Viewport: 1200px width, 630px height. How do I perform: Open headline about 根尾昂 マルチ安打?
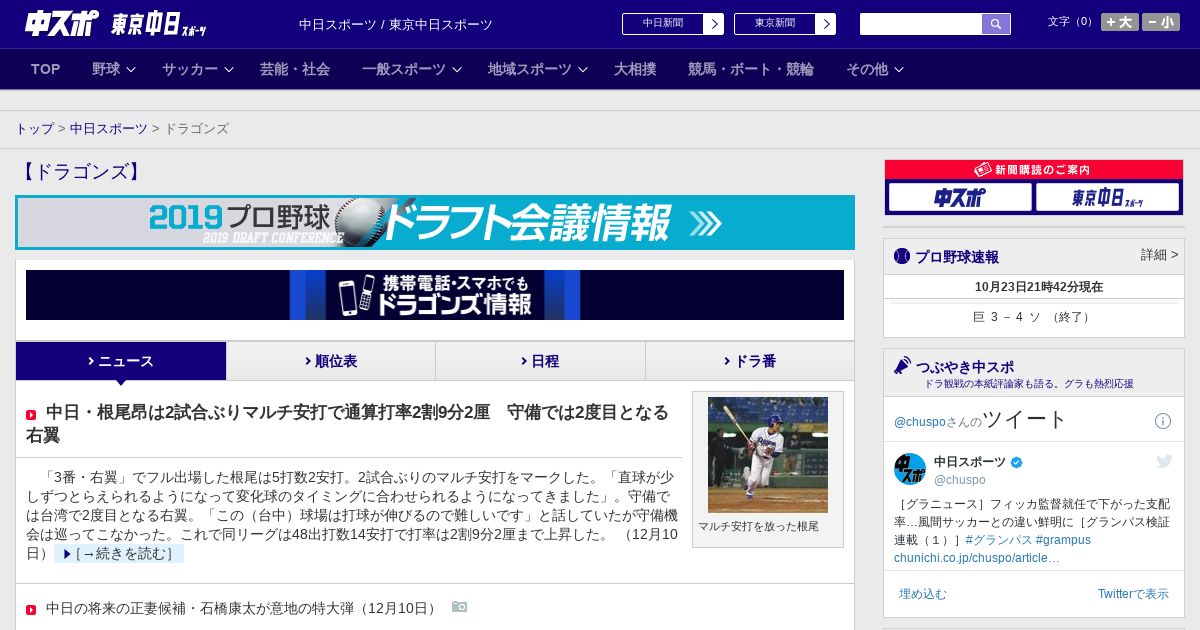tap(348, 423)
